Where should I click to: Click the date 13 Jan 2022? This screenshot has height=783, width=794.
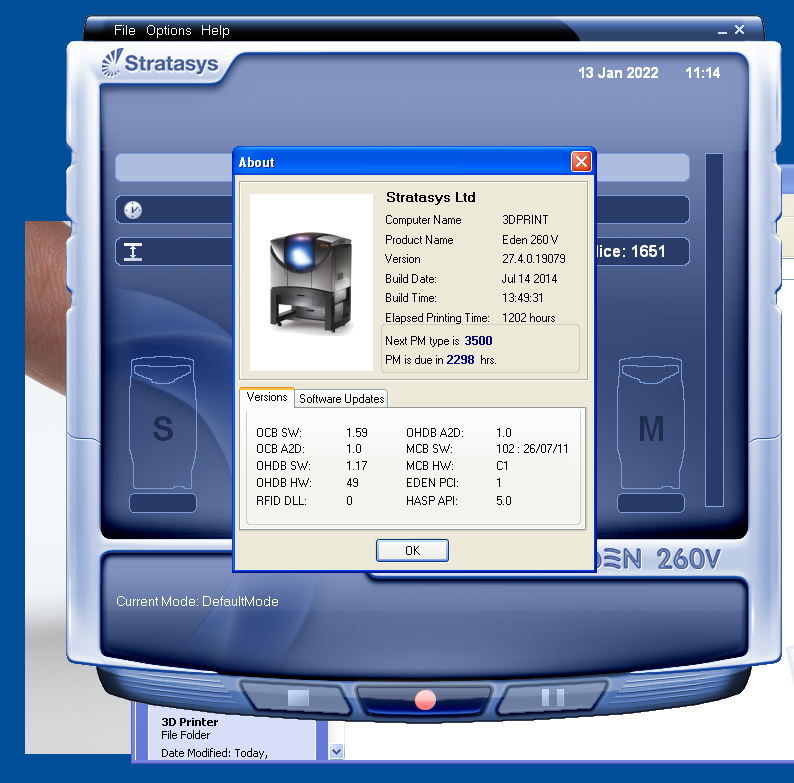tap(618, 73)
